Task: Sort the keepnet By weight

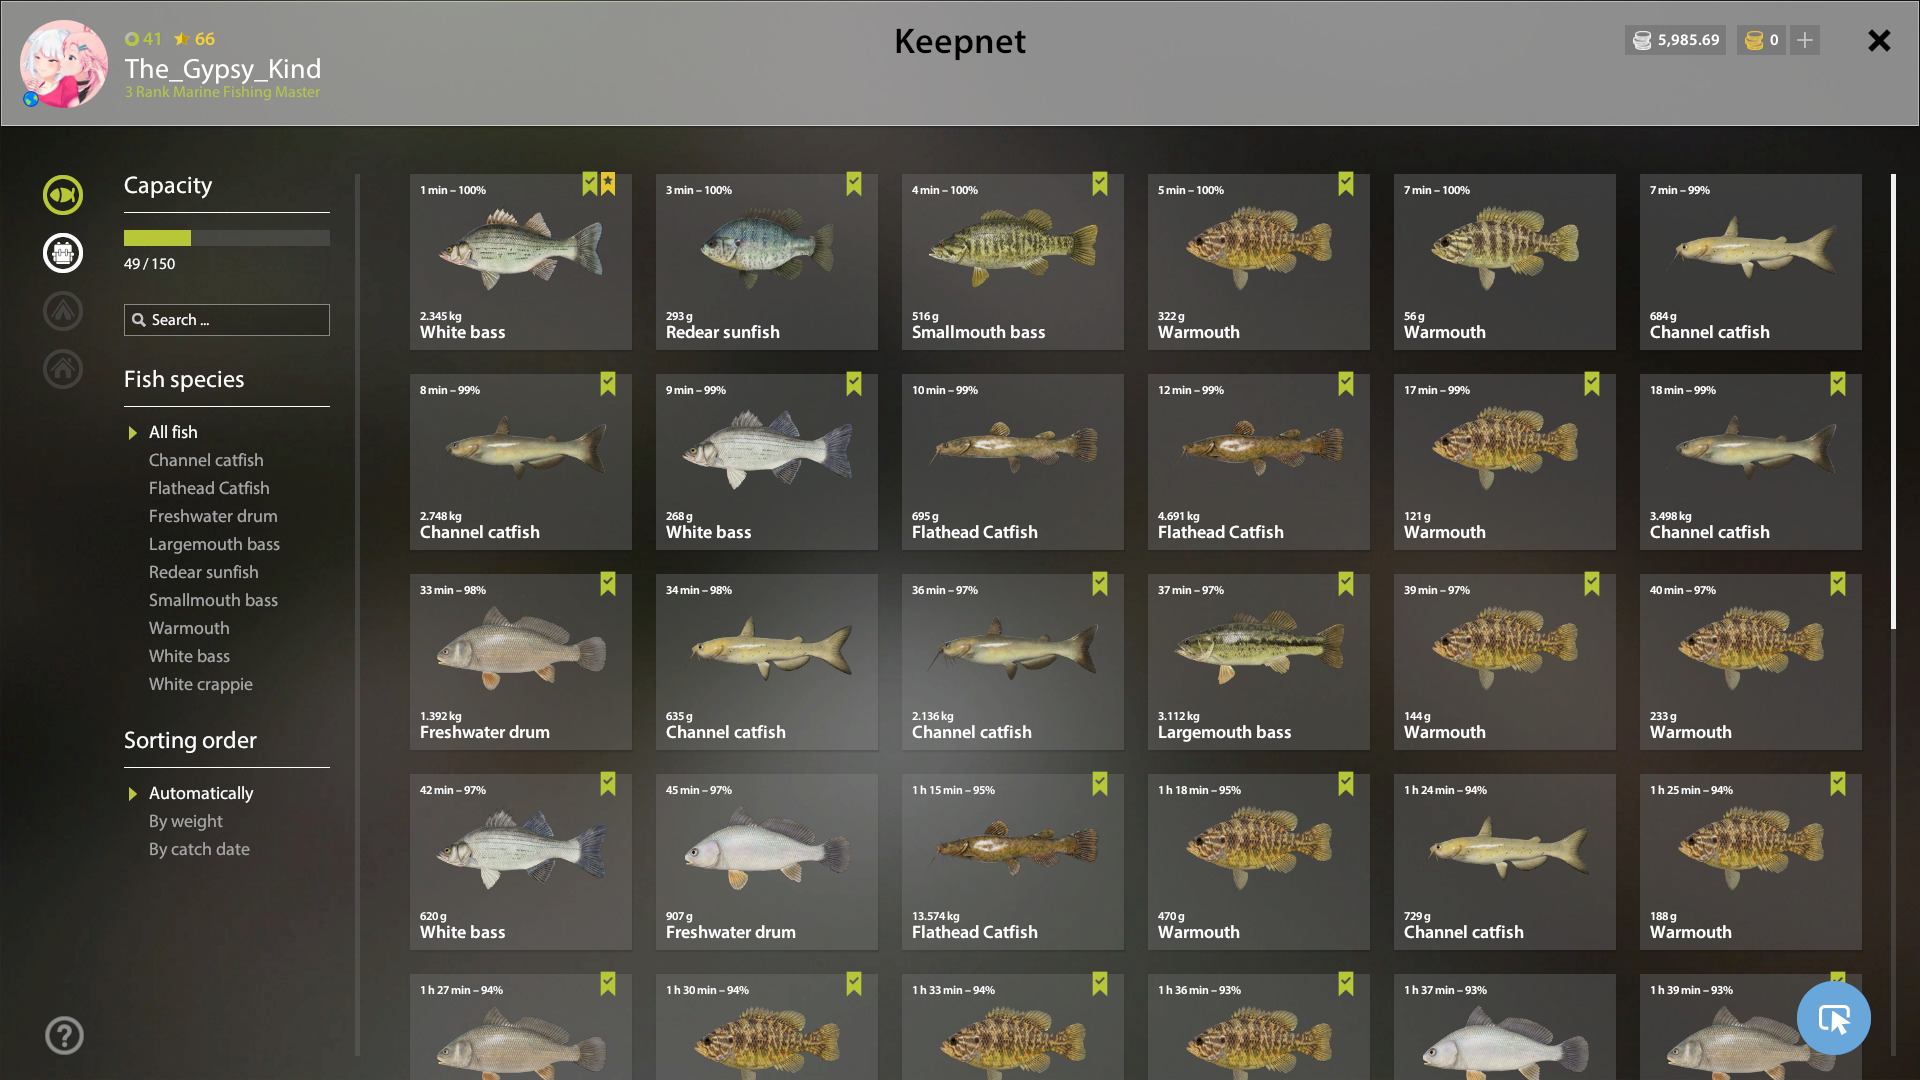Action: (x=186, y=821)
